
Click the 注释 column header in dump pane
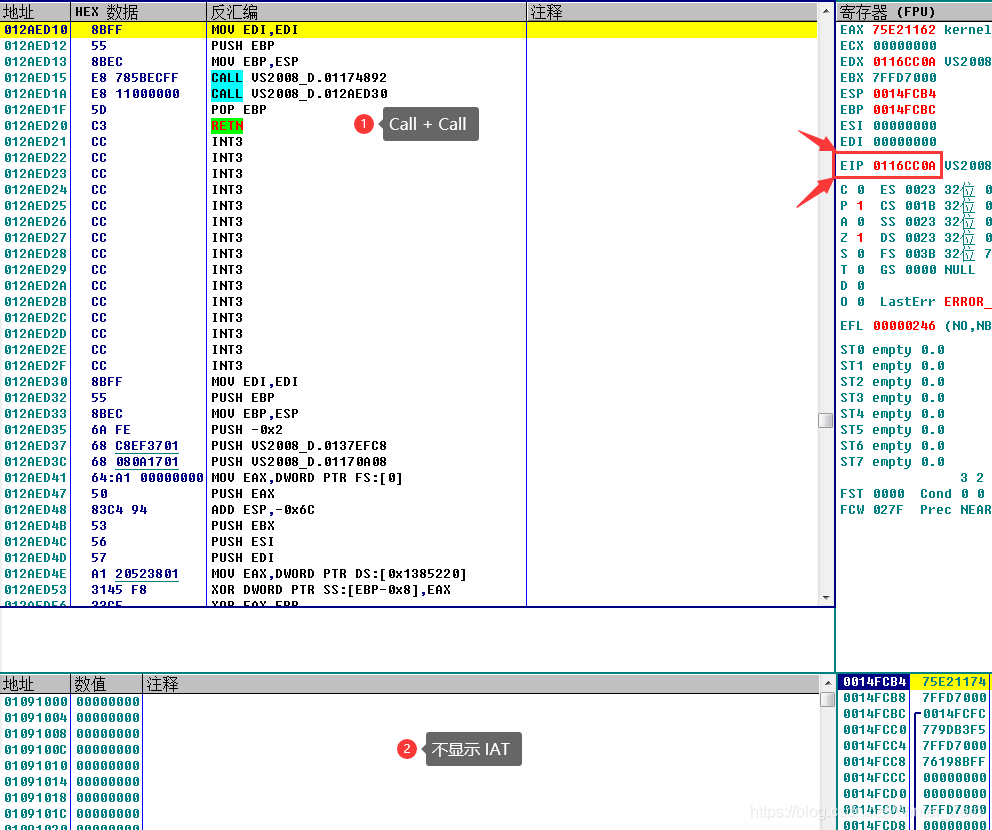coord(481,684)
